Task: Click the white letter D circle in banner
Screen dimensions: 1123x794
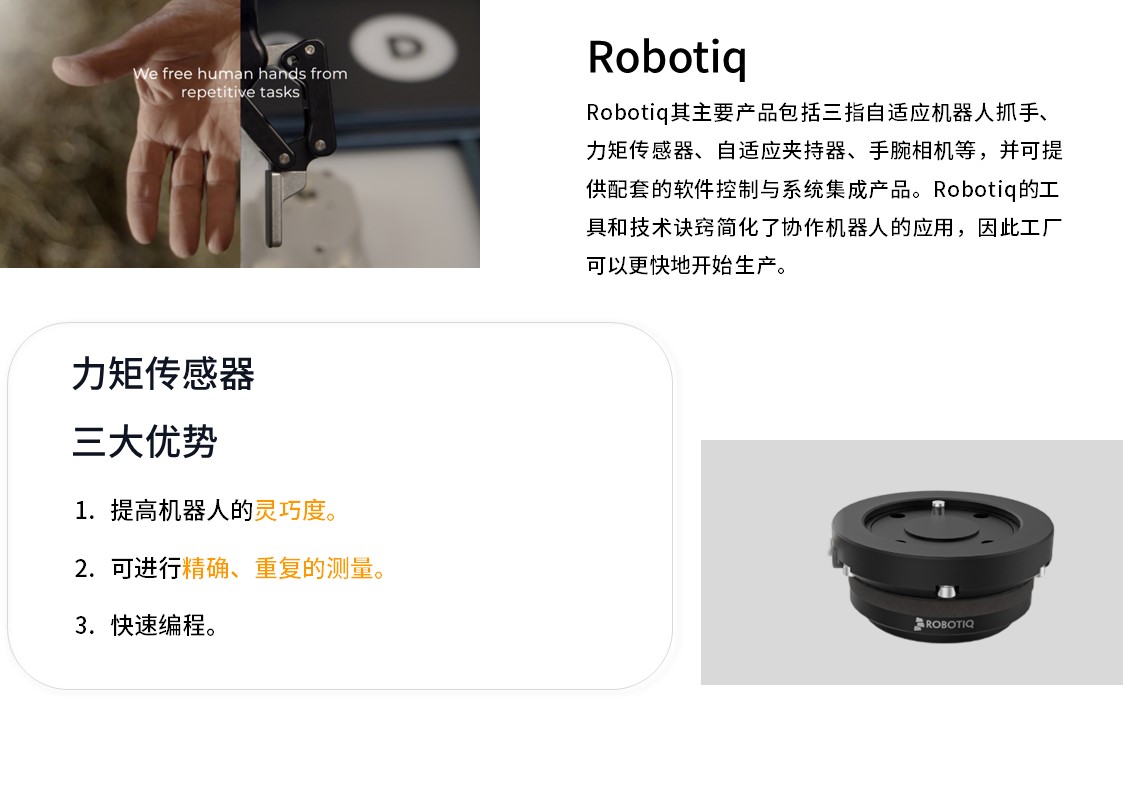Action: point(405,48)
